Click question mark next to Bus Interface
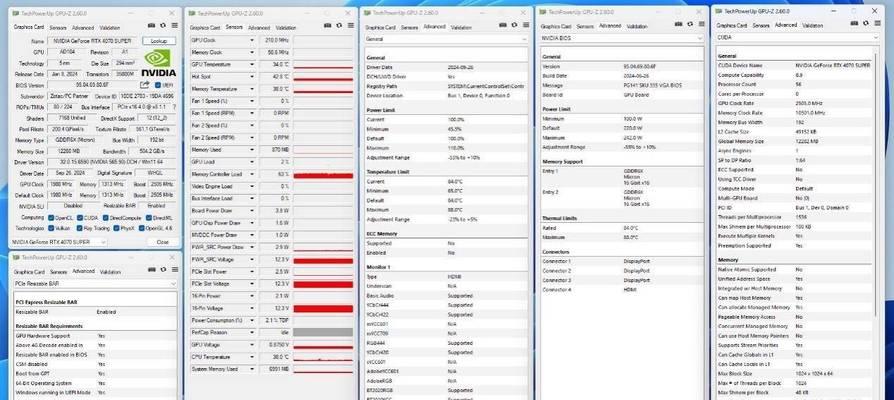894x400 pixels. point(174,107)
